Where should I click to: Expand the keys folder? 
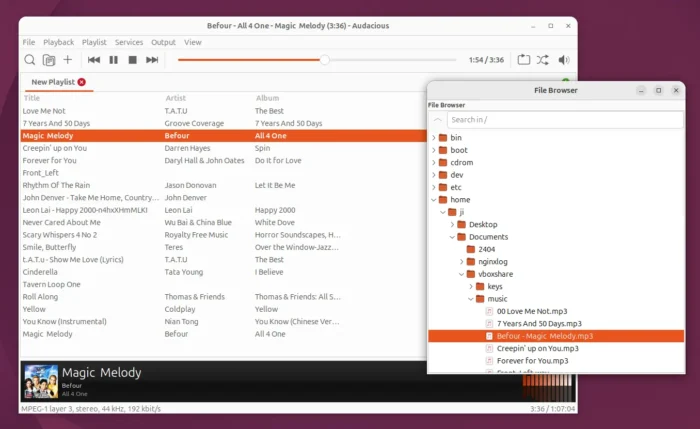(x=471, y=287)
